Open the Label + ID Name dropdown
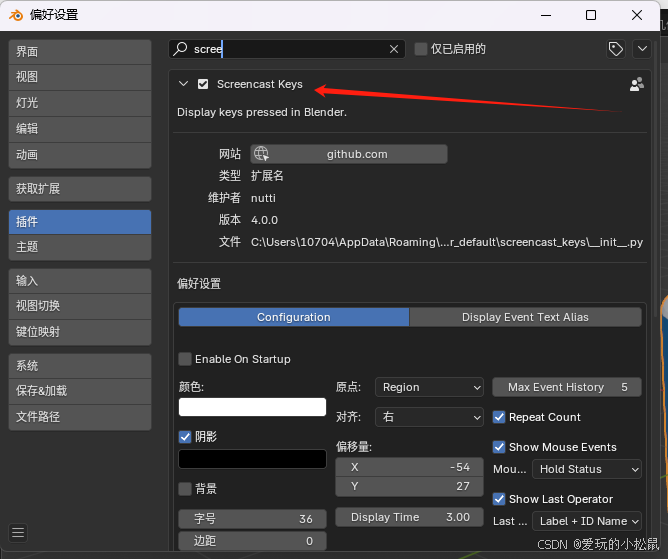Screen dimensions: 668x559 pyautogui.click(x=587, y=521)
